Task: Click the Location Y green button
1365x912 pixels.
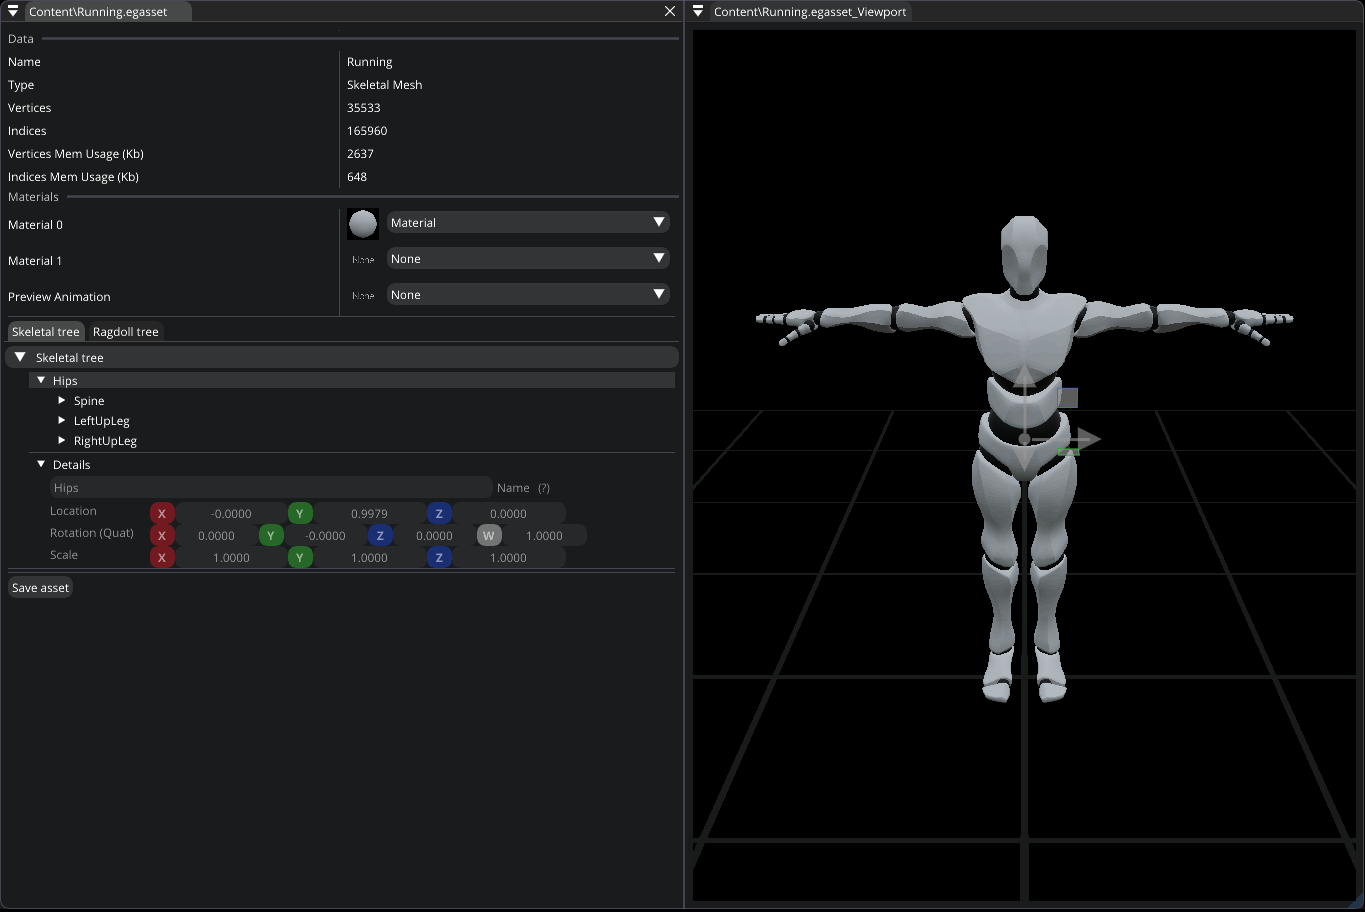Action: coord(300,513)
